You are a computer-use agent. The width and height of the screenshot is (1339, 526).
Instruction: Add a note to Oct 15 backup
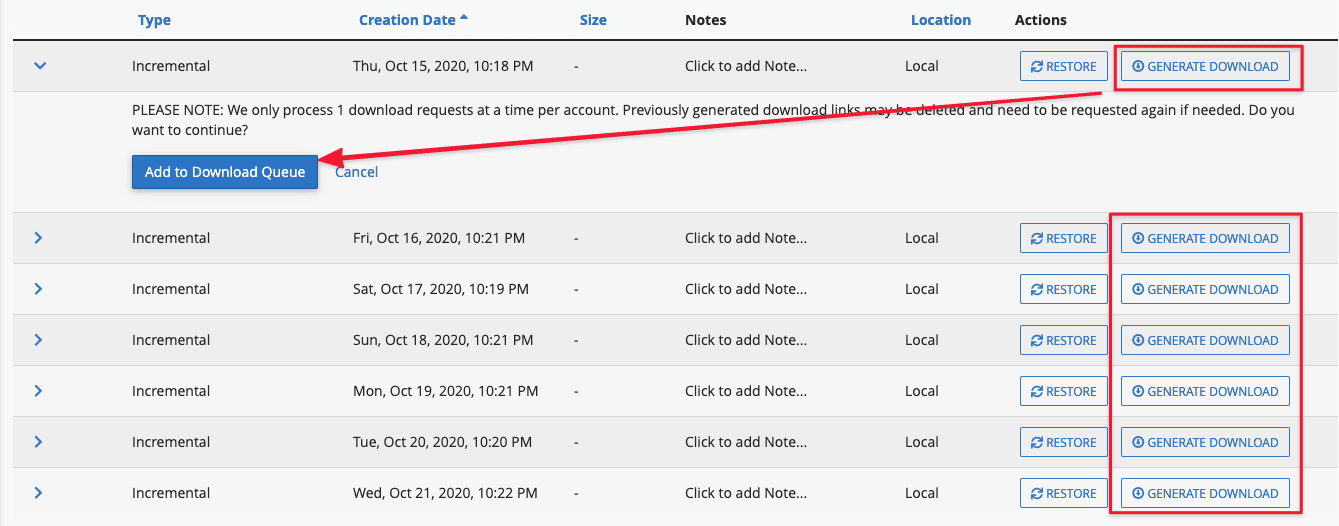745,66
